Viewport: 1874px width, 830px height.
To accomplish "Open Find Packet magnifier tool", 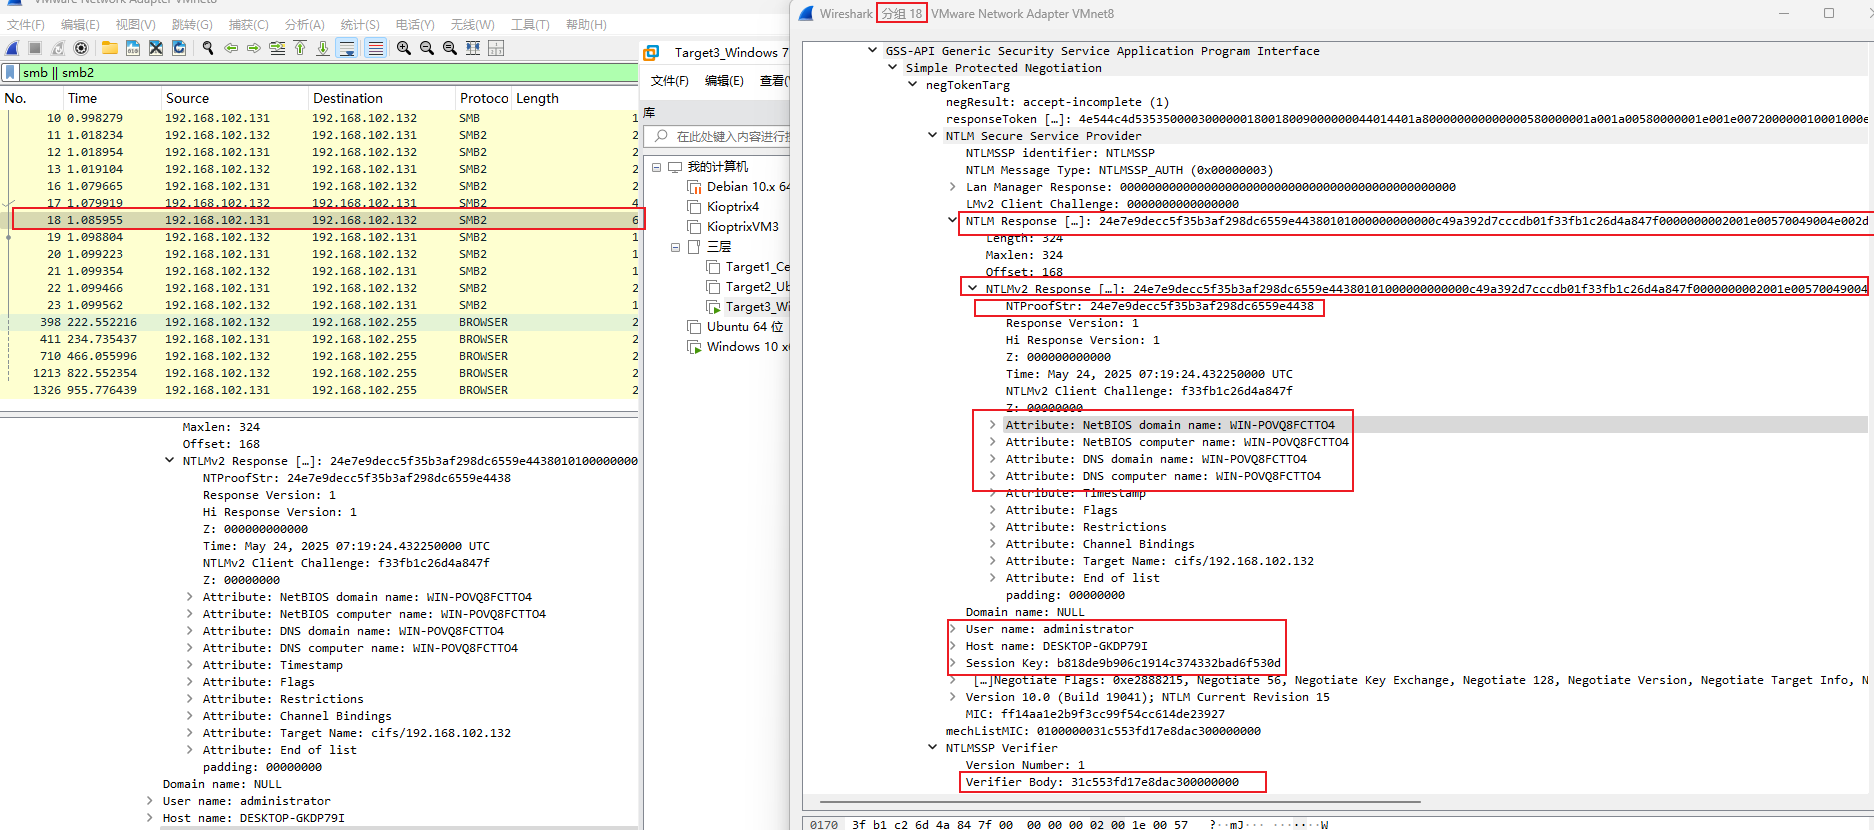I will tap(208, 48).
